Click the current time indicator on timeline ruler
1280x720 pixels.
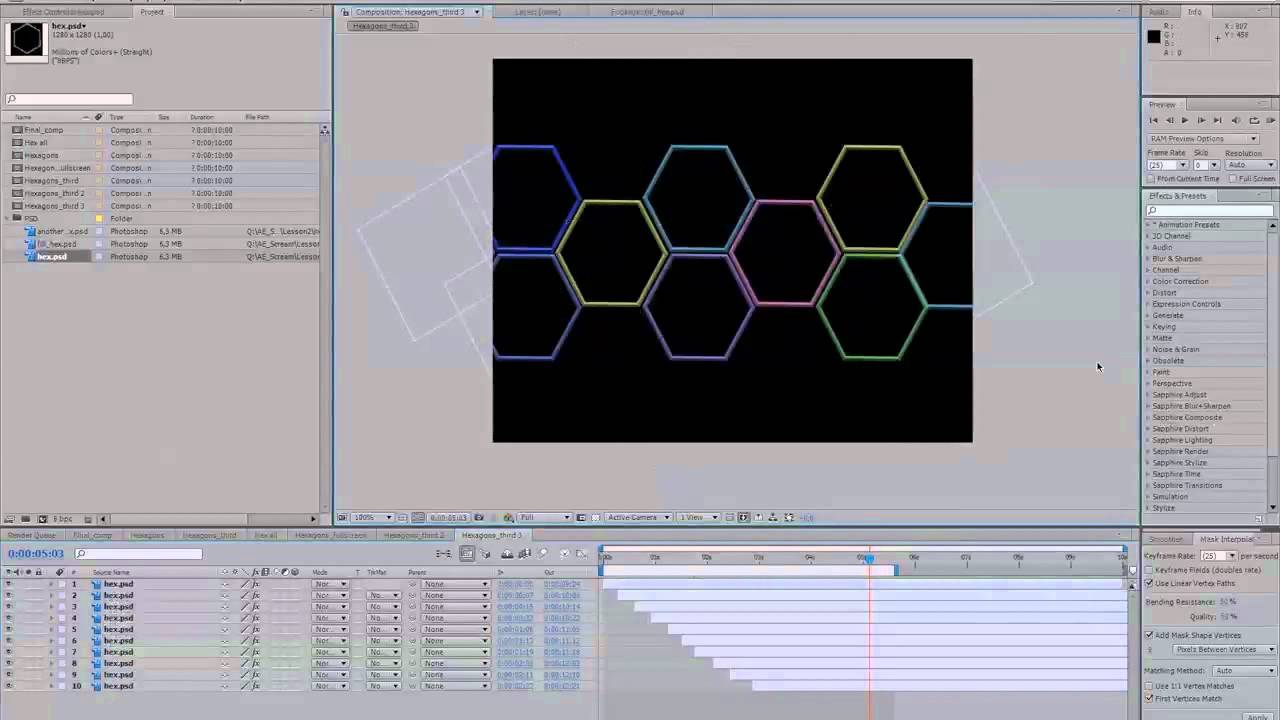pyautogui.click(x=869, y=558)
